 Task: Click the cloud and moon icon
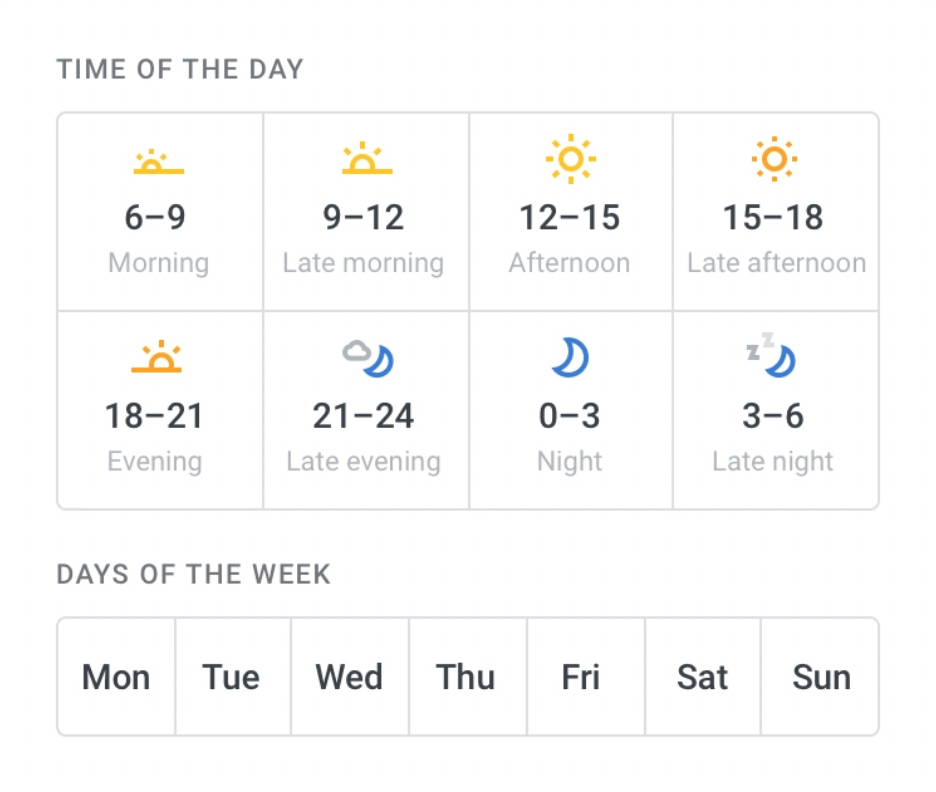[x=368, y=357]
